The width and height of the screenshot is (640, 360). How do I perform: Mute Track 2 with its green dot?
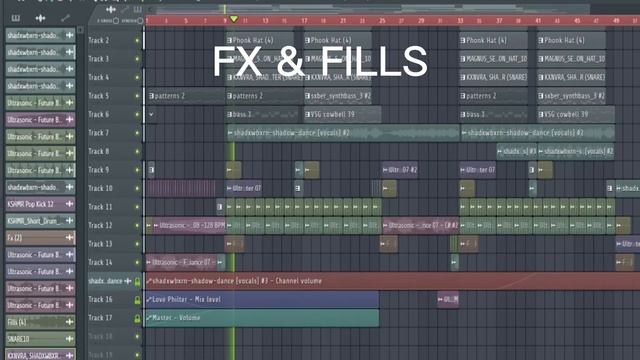point(137,40)
